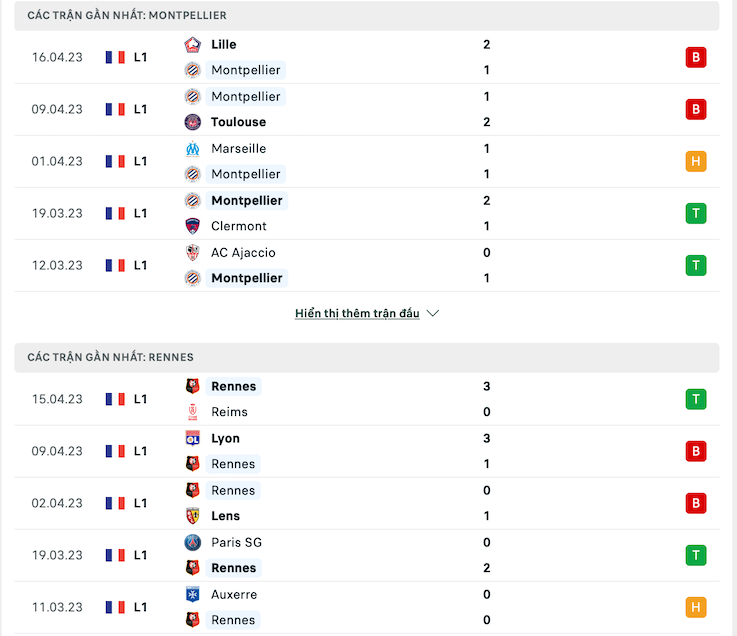The width and height of the screenshot is (737, 636).
Task: Click the France flag on 15.04.23 row
Action: point(115,399)
